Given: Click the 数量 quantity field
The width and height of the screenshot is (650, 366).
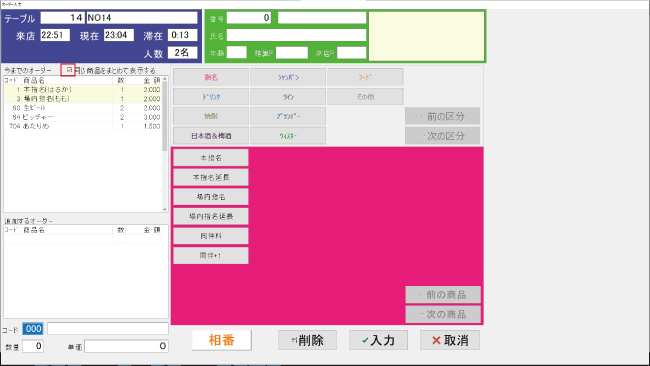Looking at the screenshot, I should tap(33, 346).
